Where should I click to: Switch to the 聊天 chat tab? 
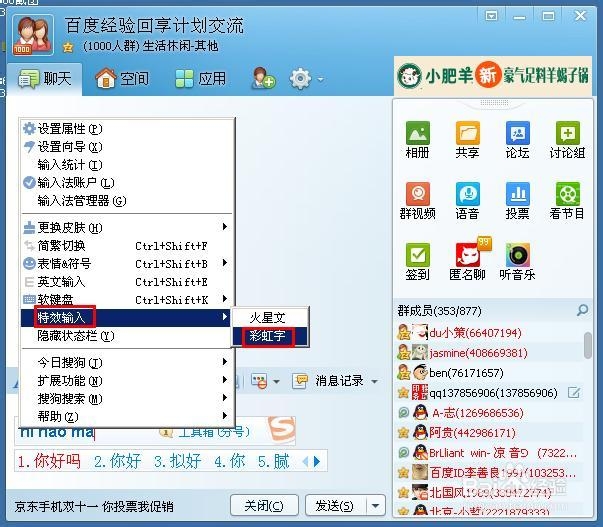tap(44, 79)
